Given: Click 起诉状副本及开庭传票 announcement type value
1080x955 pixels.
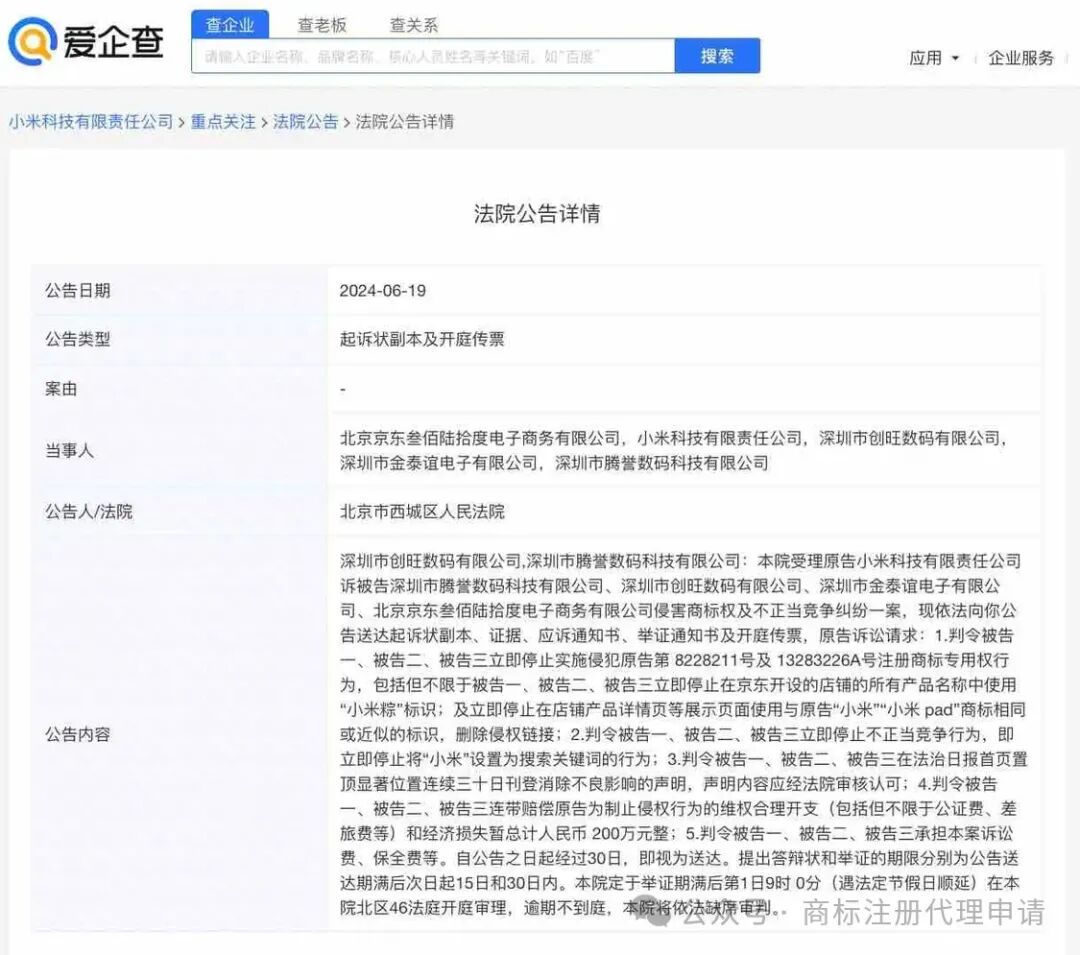Looking at the screenshot, I should coord(422,339).
